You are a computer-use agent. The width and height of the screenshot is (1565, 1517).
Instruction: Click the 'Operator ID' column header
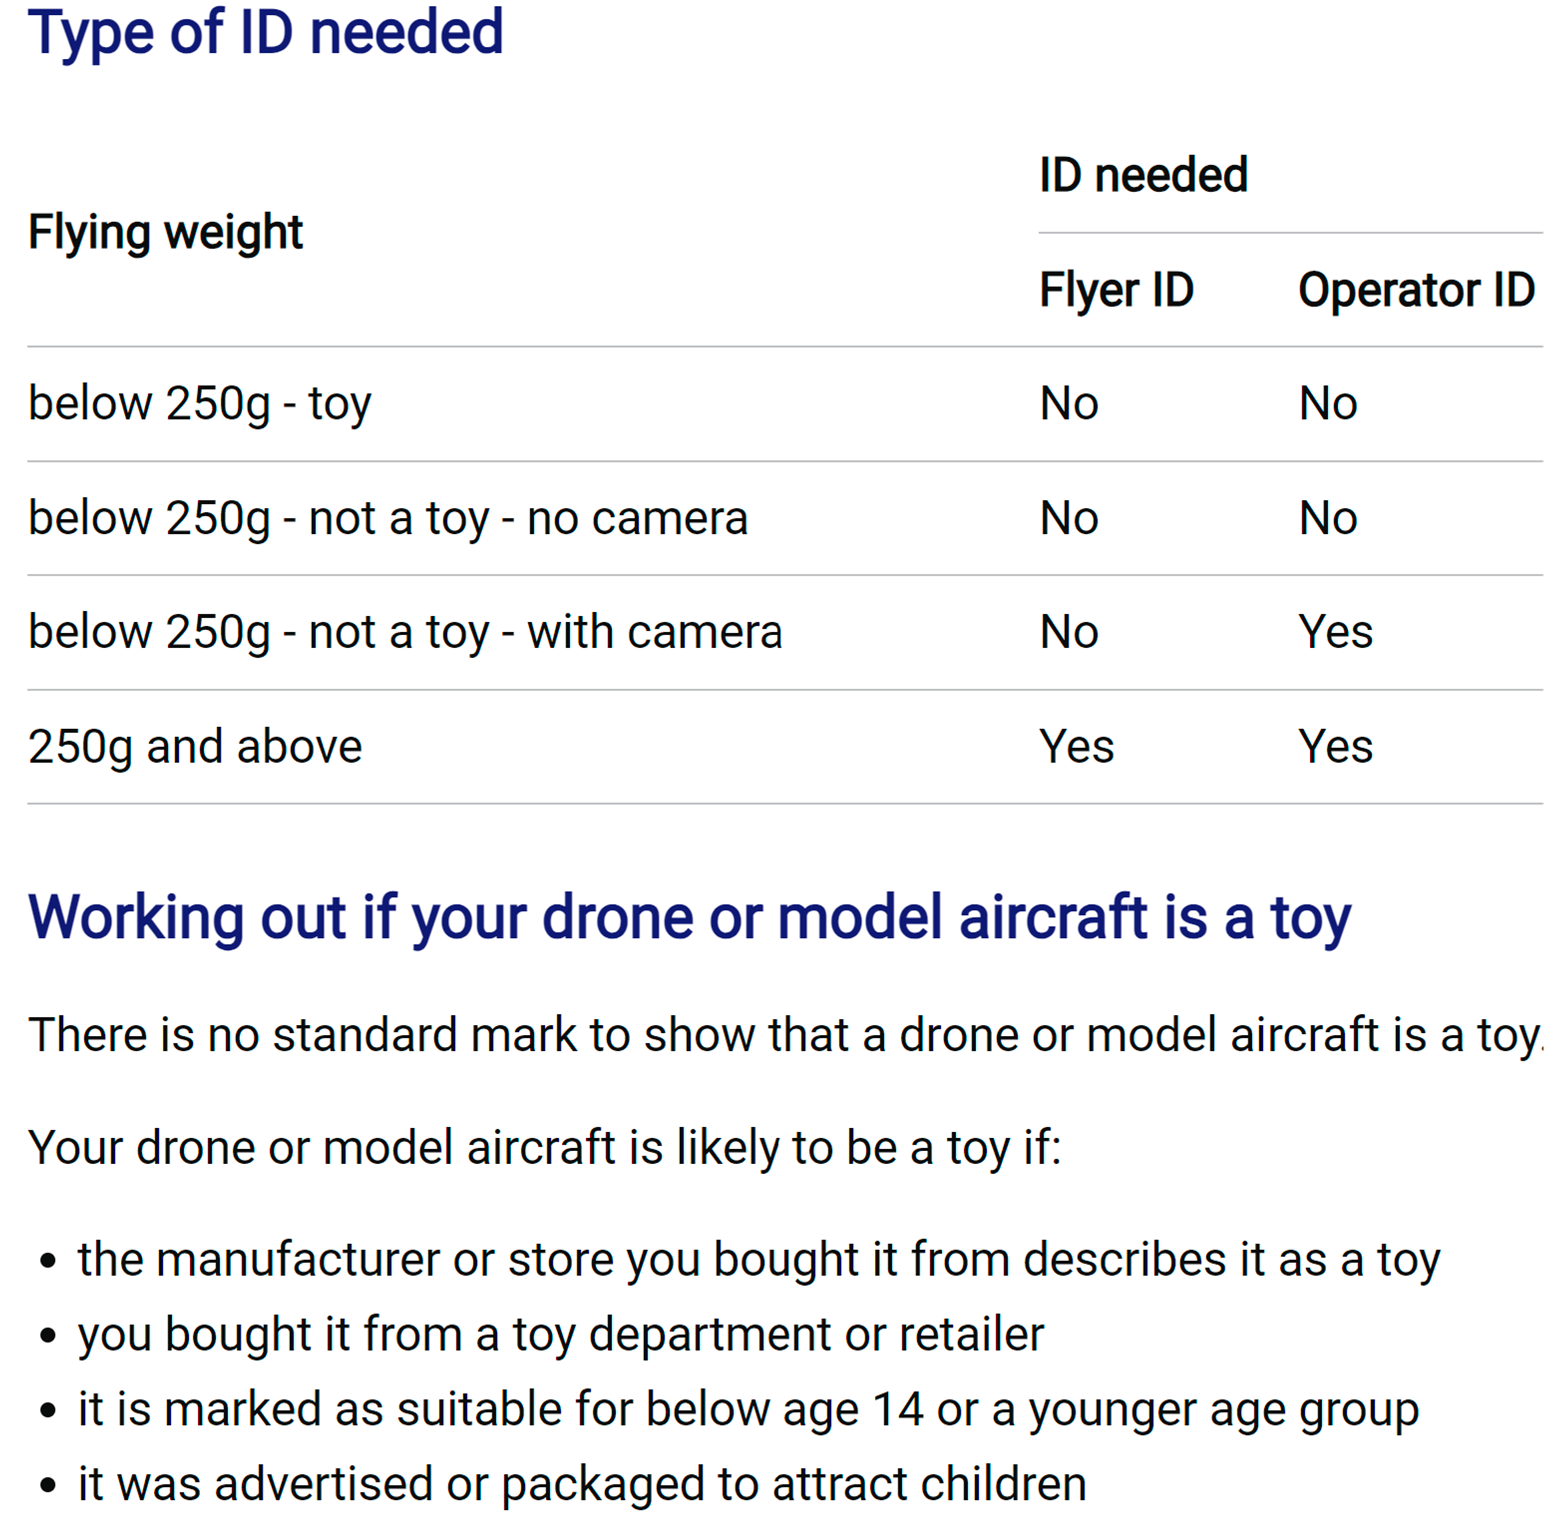pos(1417,290)
